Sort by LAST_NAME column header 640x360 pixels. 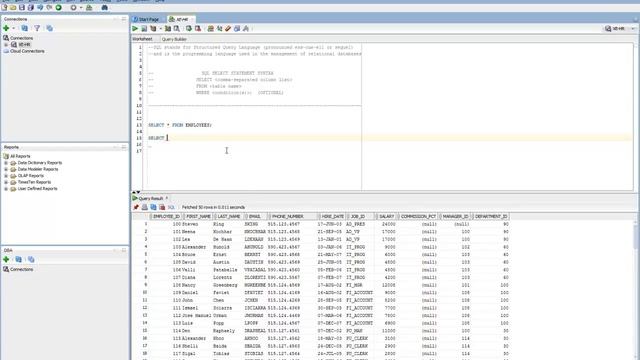point(229,216)
